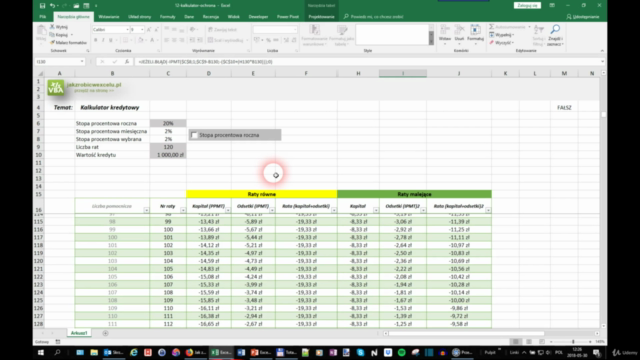Open Windows Start menu

(40, 352)
